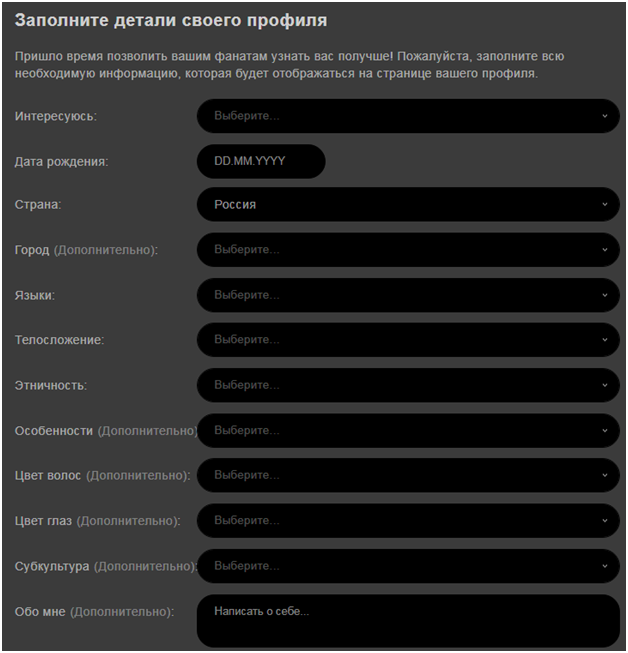Click the chevron arrow in Языки field
628x653 pixels.
(x=605, y=295)
